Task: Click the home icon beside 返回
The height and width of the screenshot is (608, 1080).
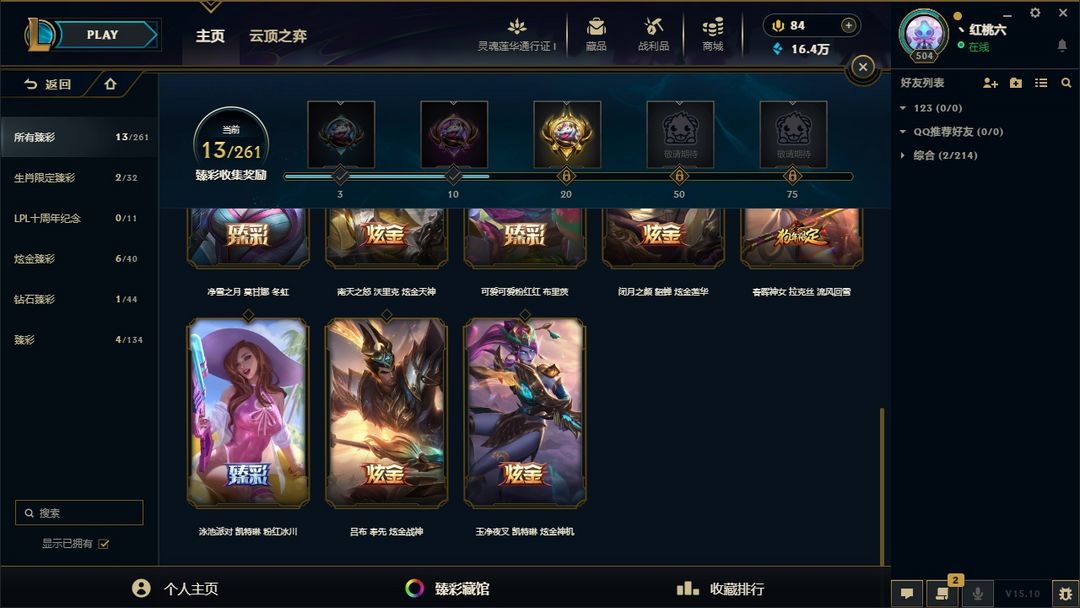Action: (x=110, y=84)
